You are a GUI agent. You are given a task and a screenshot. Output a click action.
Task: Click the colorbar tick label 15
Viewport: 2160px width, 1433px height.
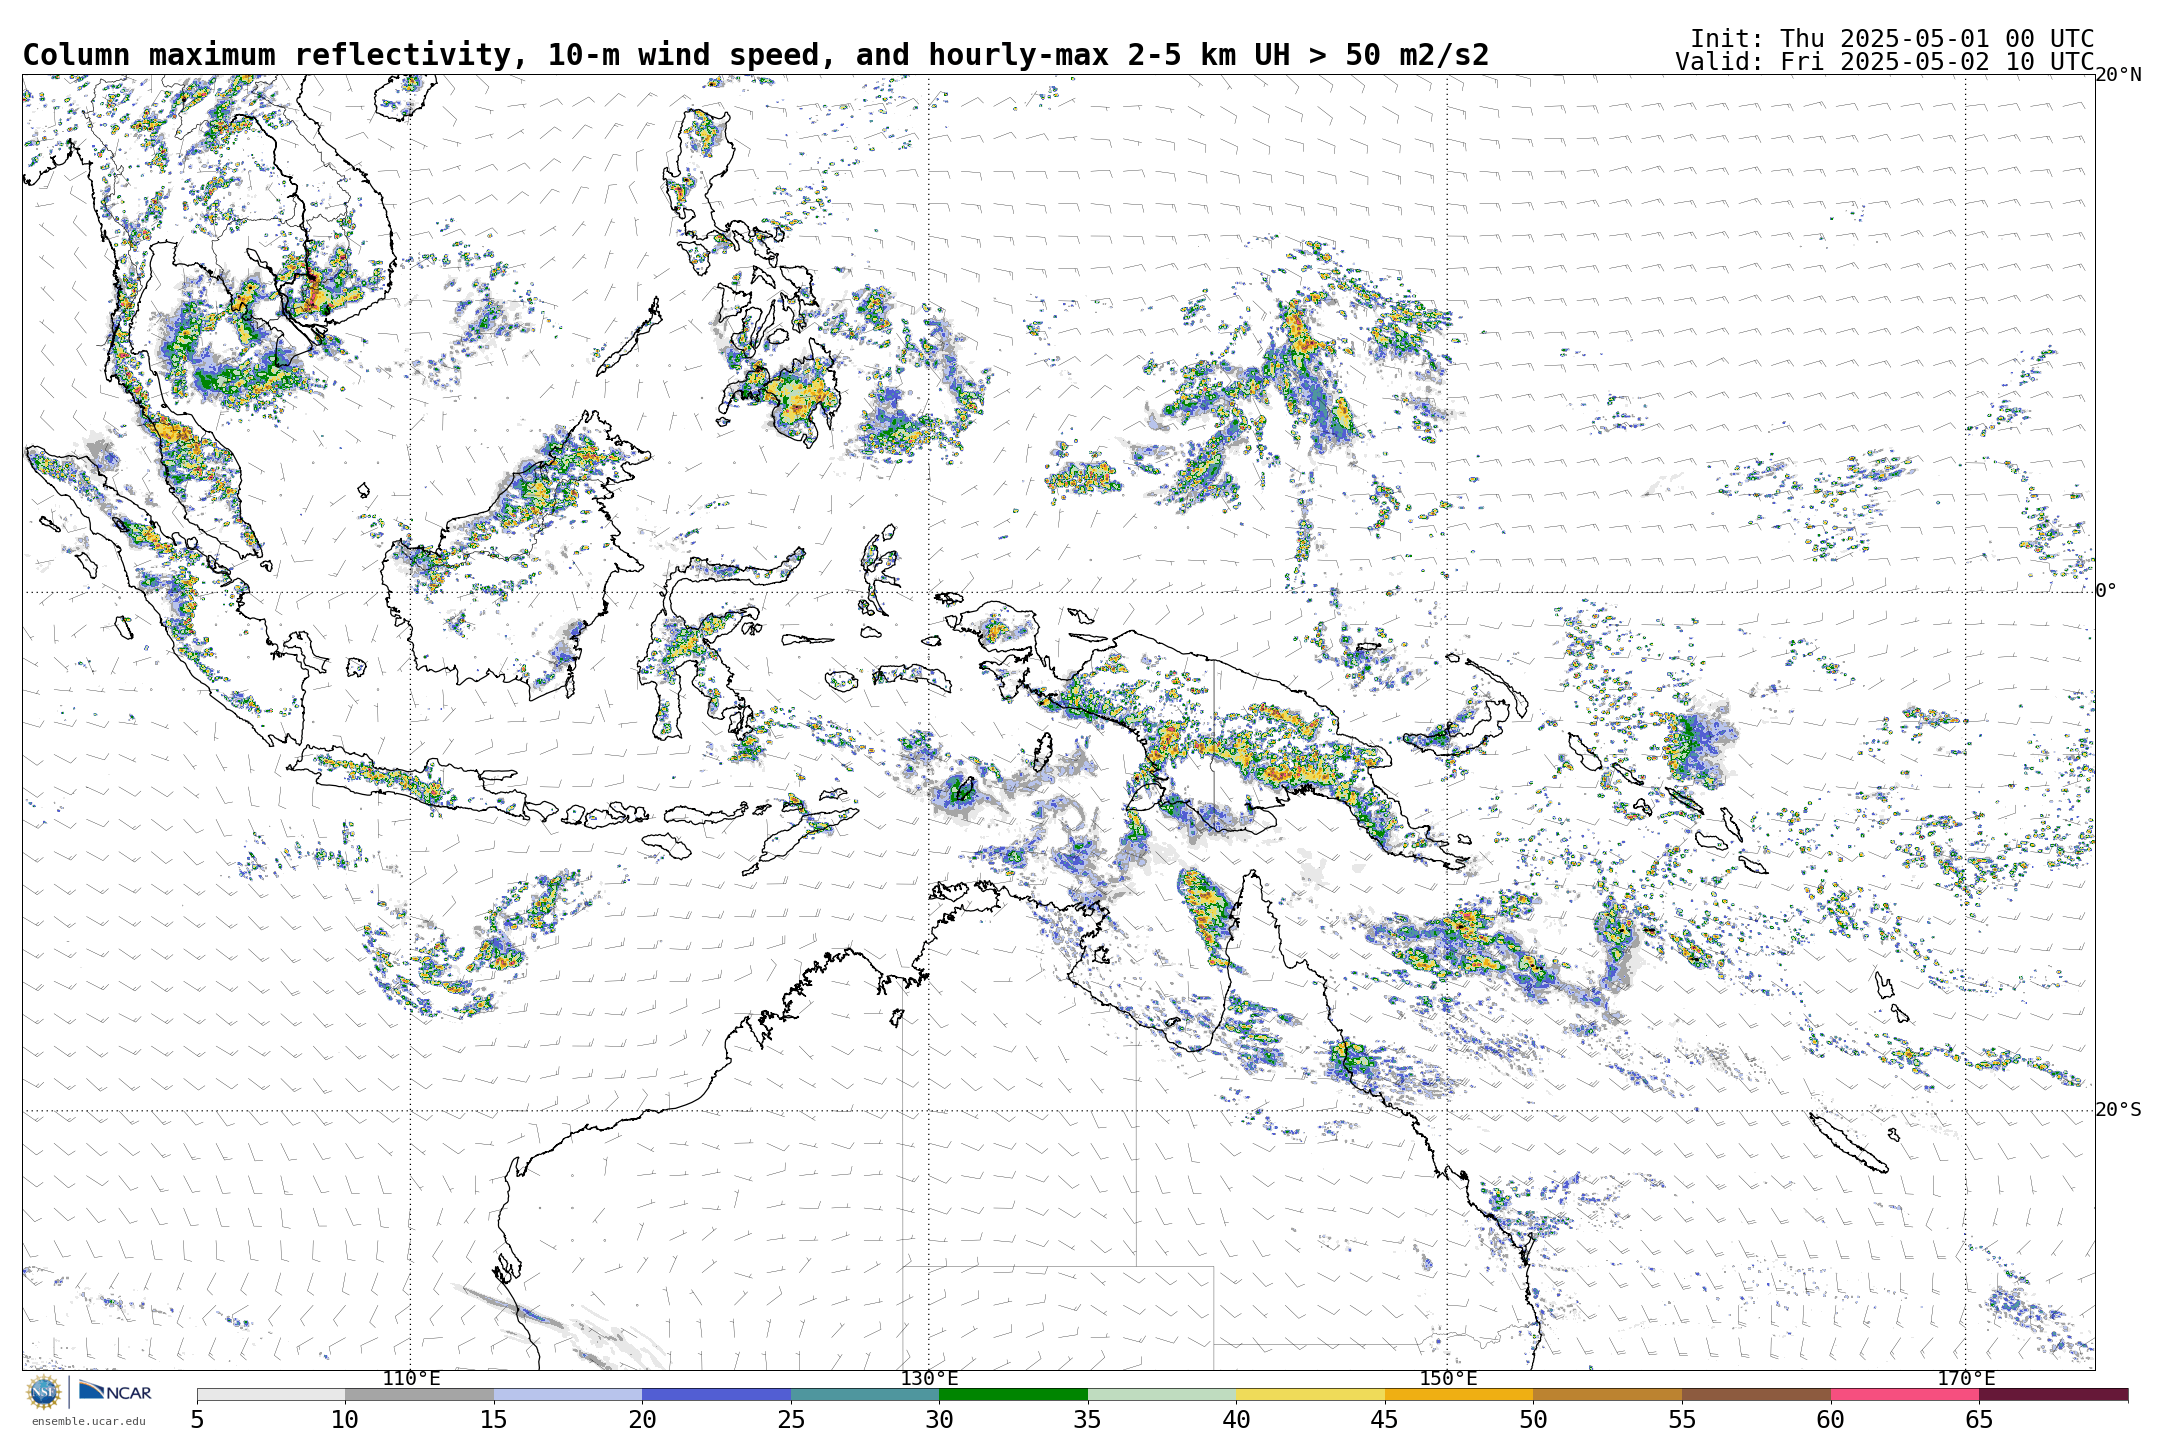pyautogui.click(x=494, y=1420)
